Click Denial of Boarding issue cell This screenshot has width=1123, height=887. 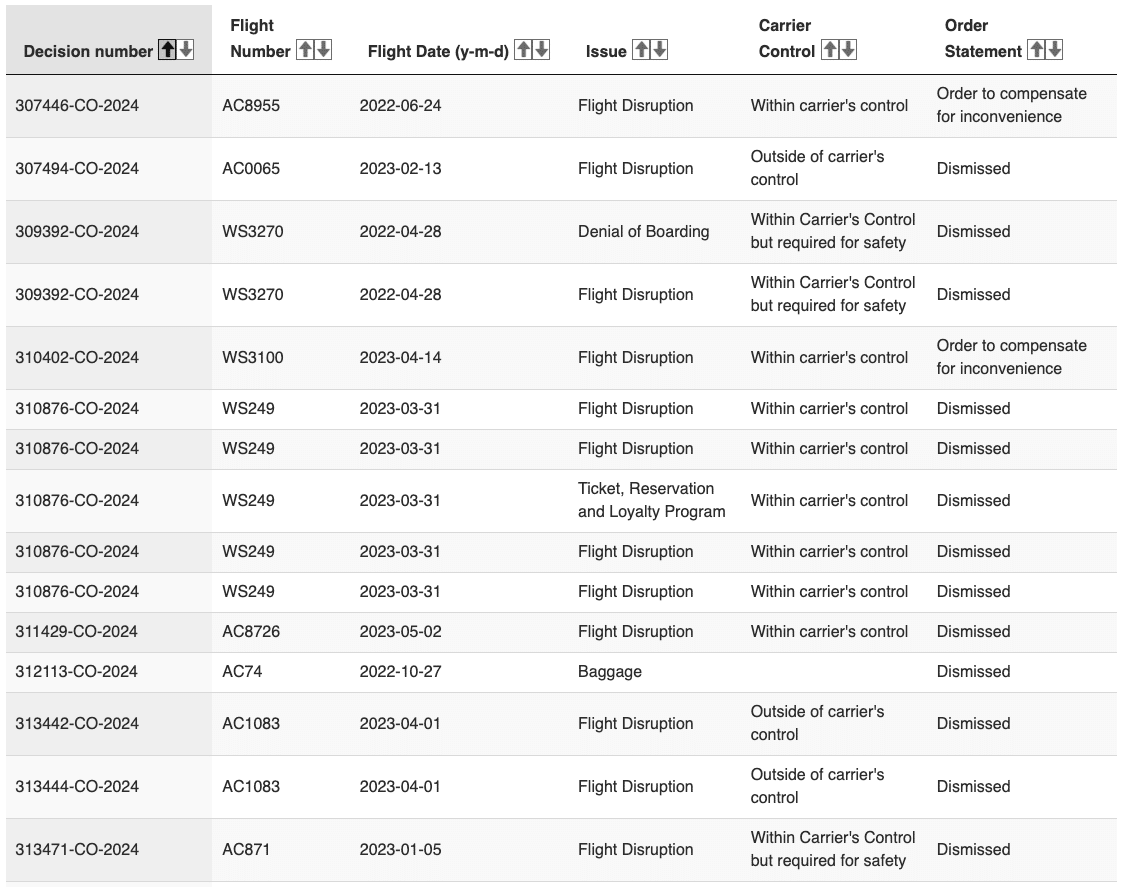click(643, 232)
